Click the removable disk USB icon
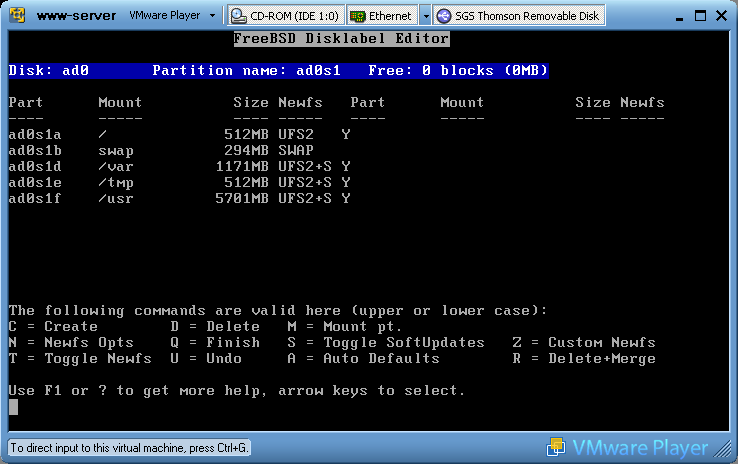The image size is (738, 464). click(x=443, y=16)
